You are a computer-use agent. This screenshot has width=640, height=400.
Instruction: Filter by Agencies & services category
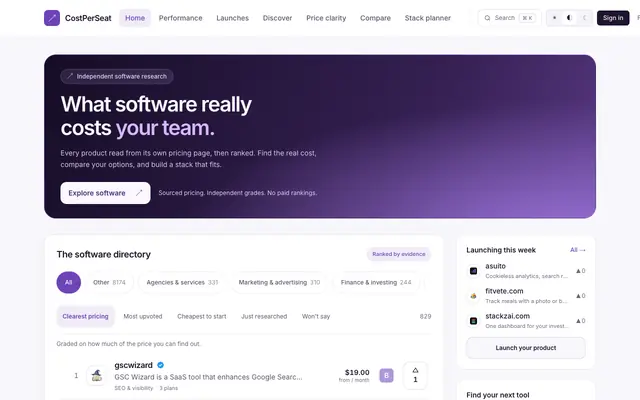182,282
